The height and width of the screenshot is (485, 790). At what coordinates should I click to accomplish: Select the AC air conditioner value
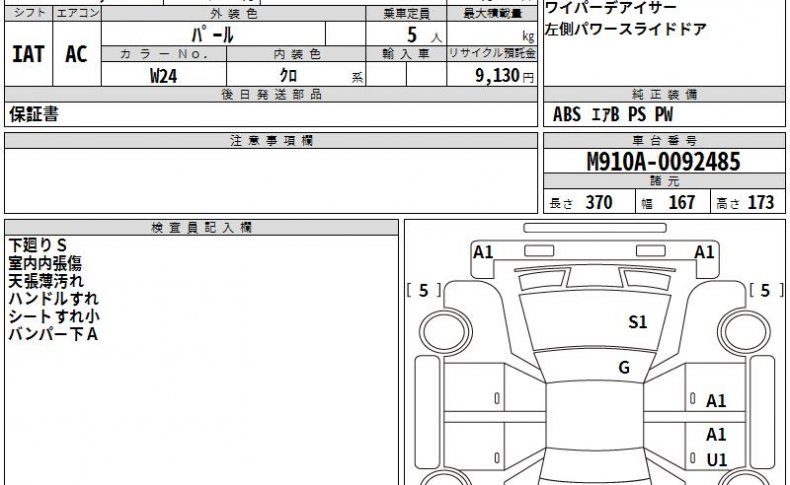click(x=76, y=54)
